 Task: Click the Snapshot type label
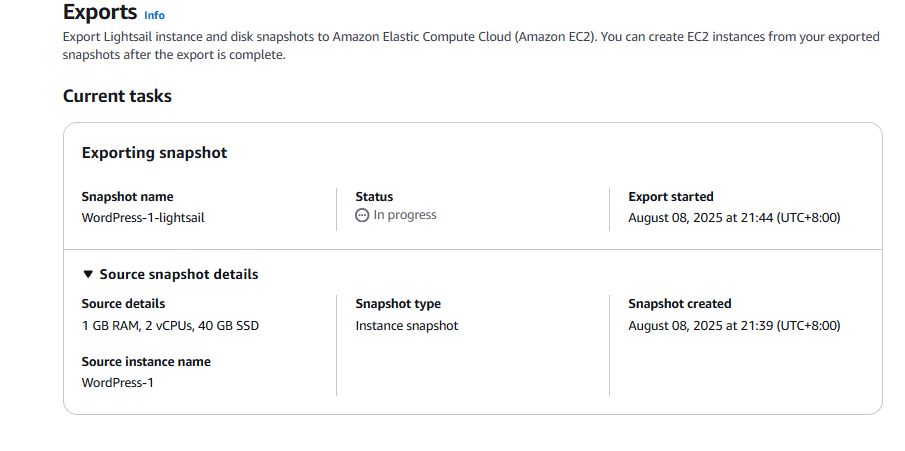click(x=398, y=304)
